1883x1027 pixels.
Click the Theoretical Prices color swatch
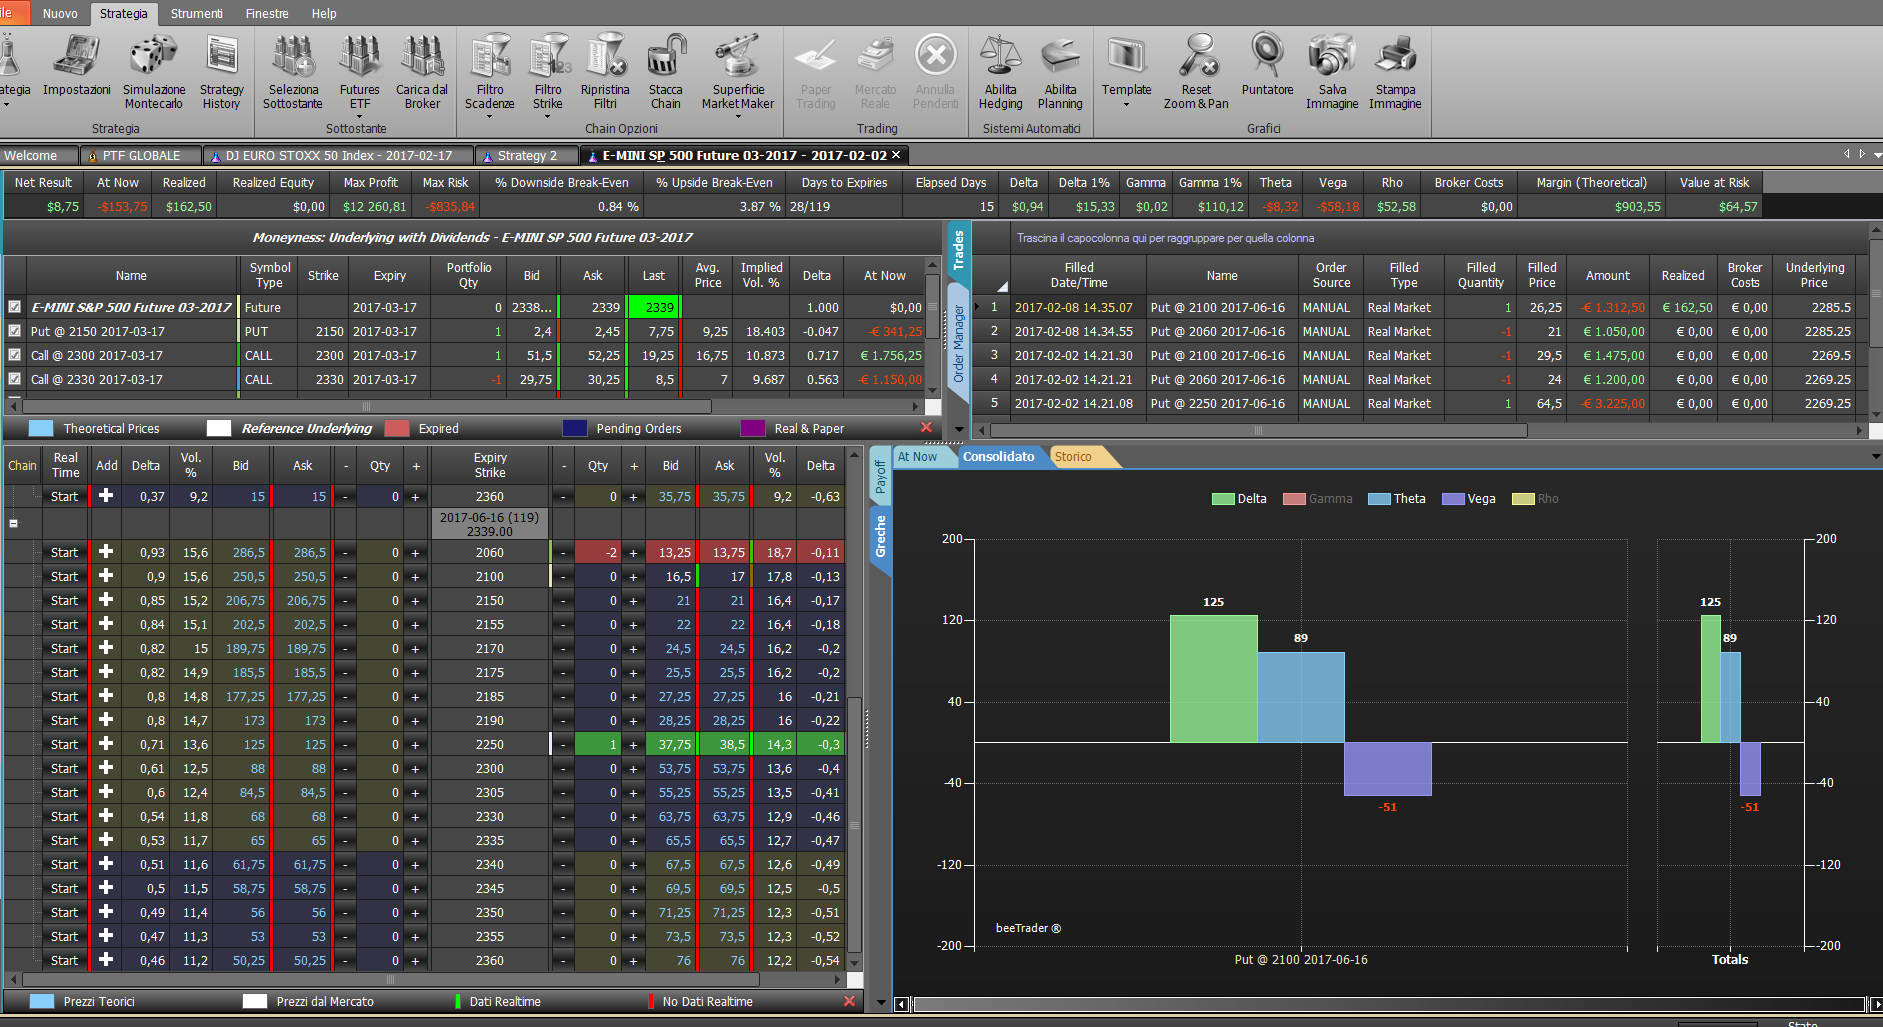[41, 428]
